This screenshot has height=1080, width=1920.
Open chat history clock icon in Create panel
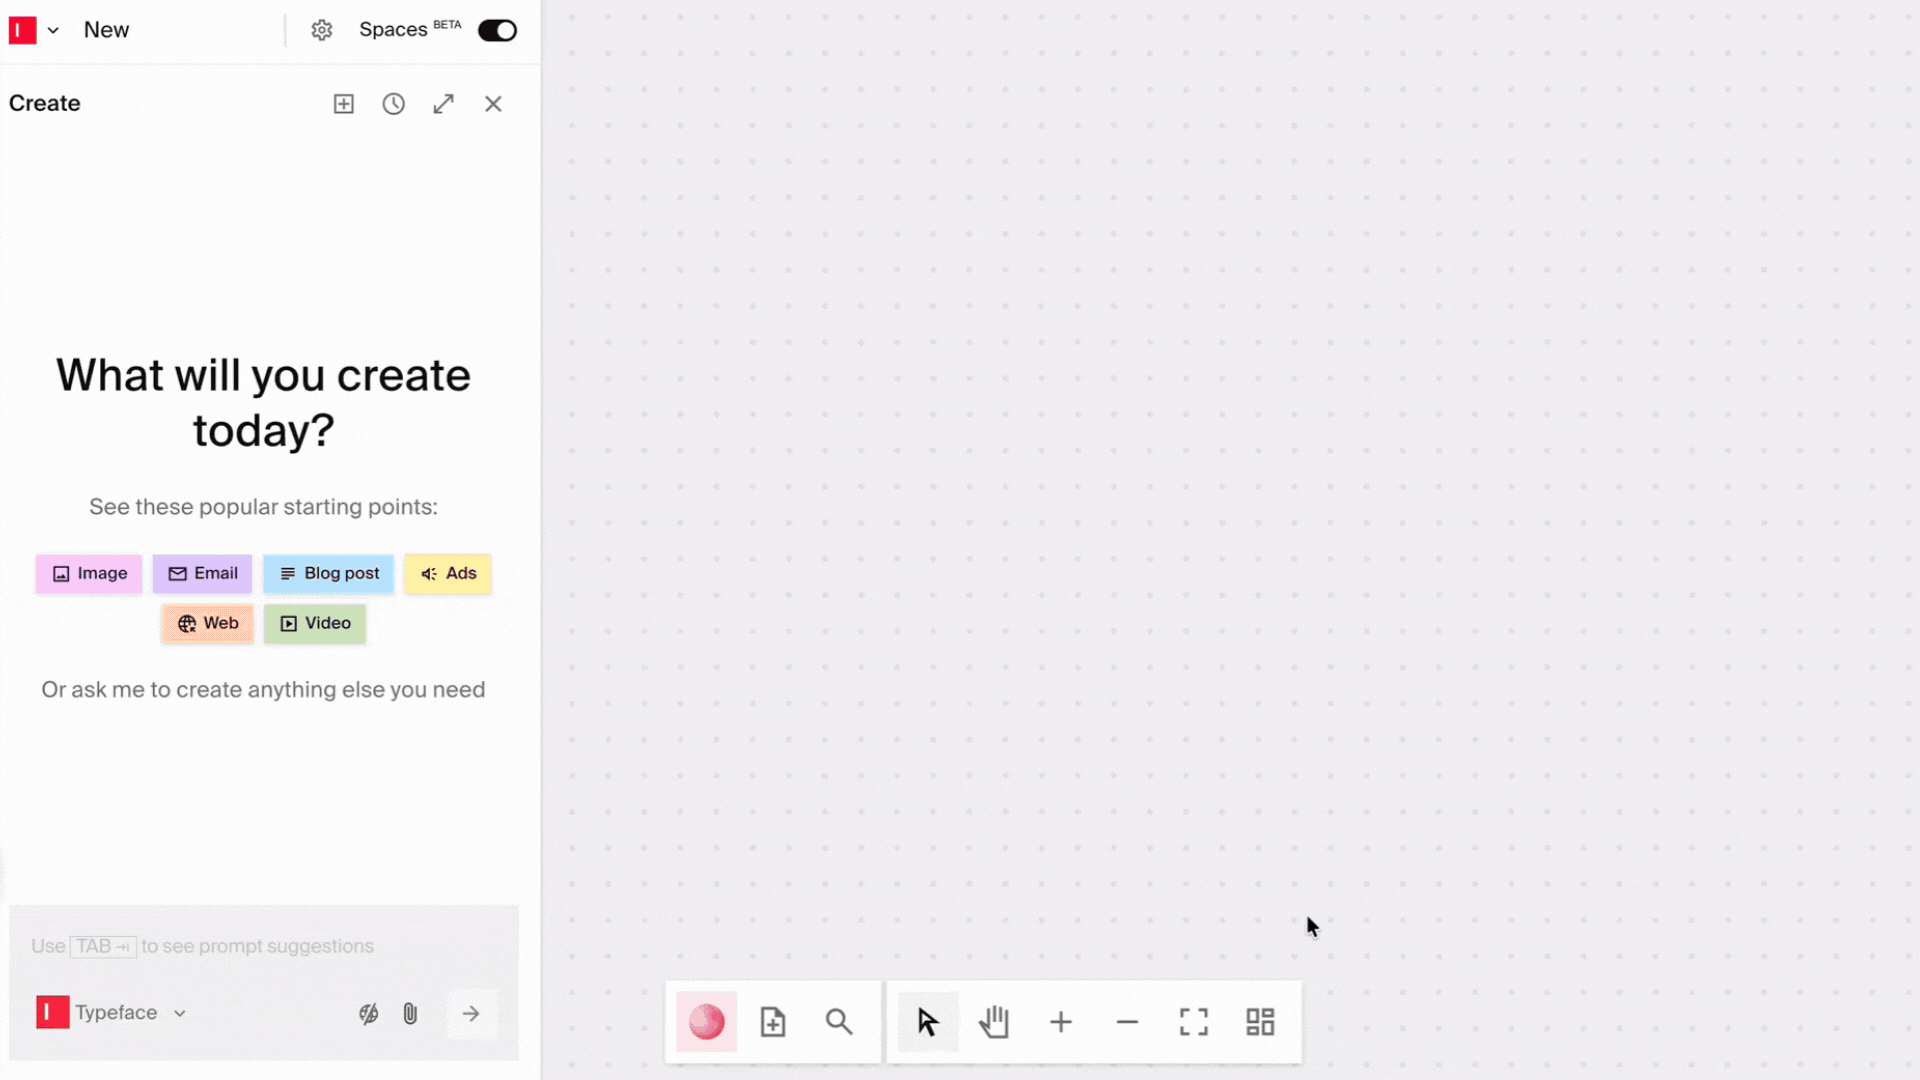(393, 103)
